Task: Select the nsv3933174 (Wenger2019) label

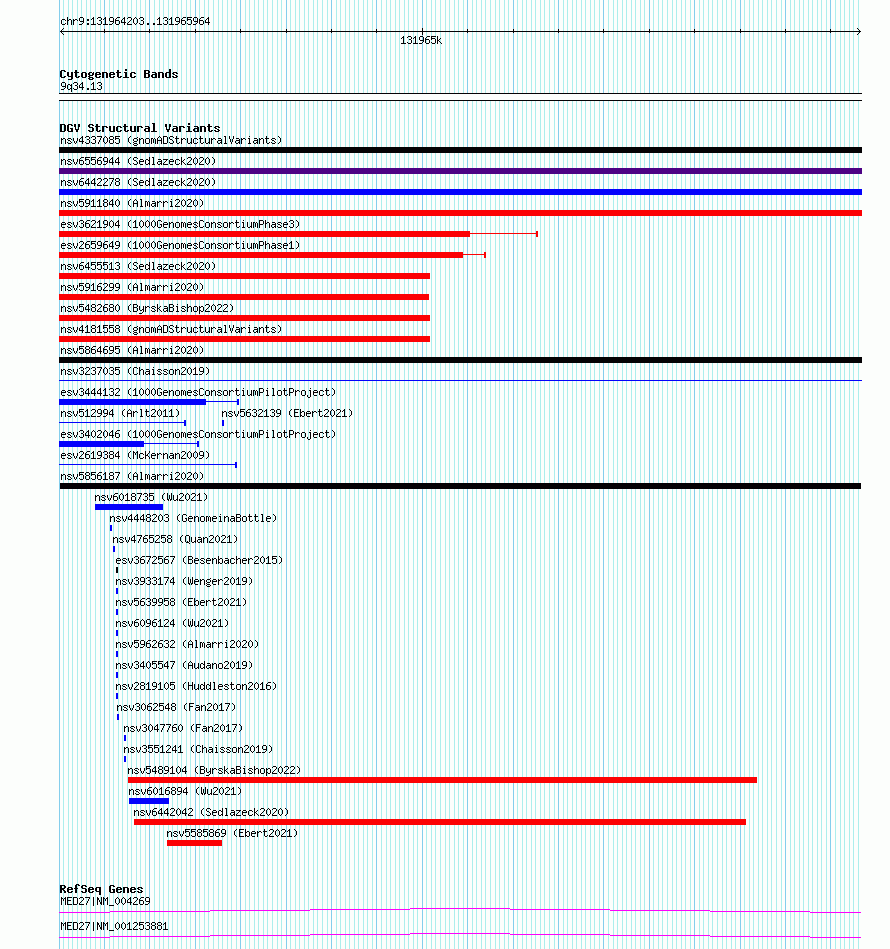Action: (184, 582)
